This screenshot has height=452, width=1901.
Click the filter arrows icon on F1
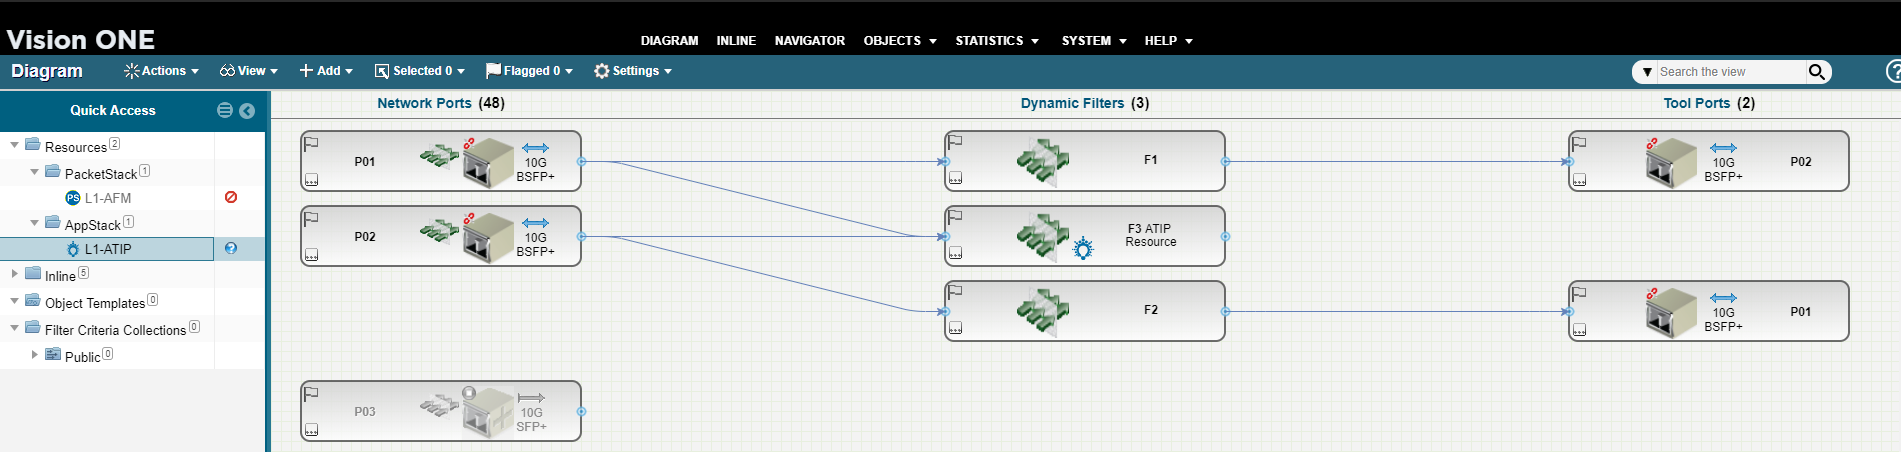(x=1043, y=161)
